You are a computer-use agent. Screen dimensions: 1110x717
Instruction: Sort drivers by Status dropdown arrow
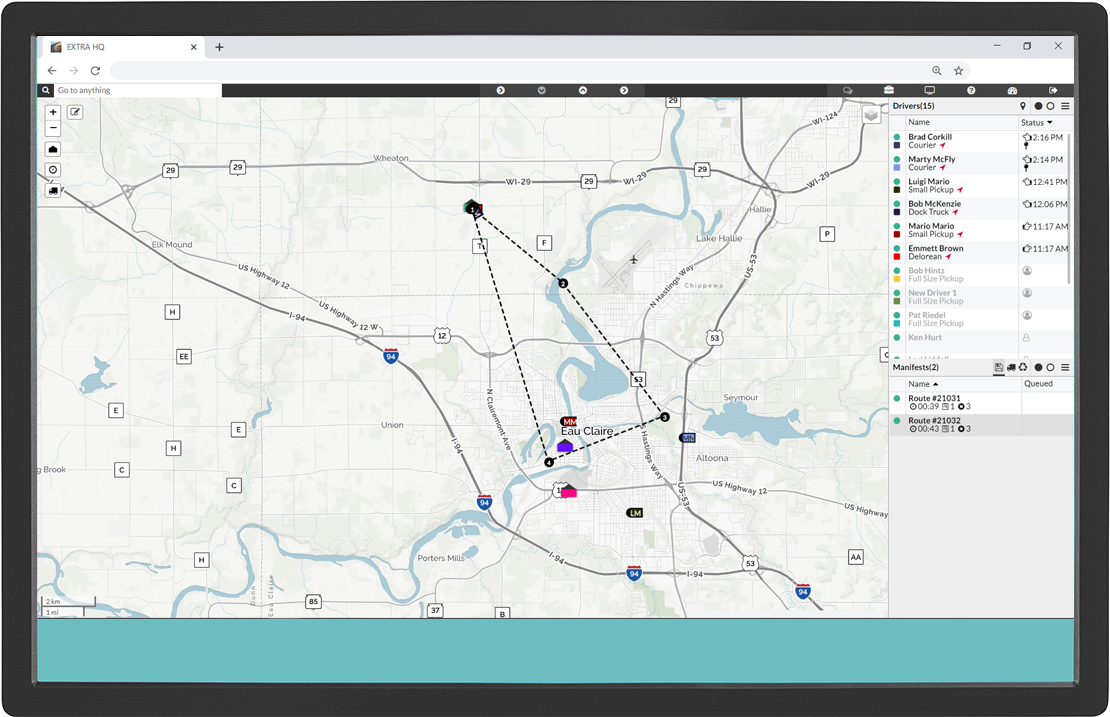point(1050,122)
